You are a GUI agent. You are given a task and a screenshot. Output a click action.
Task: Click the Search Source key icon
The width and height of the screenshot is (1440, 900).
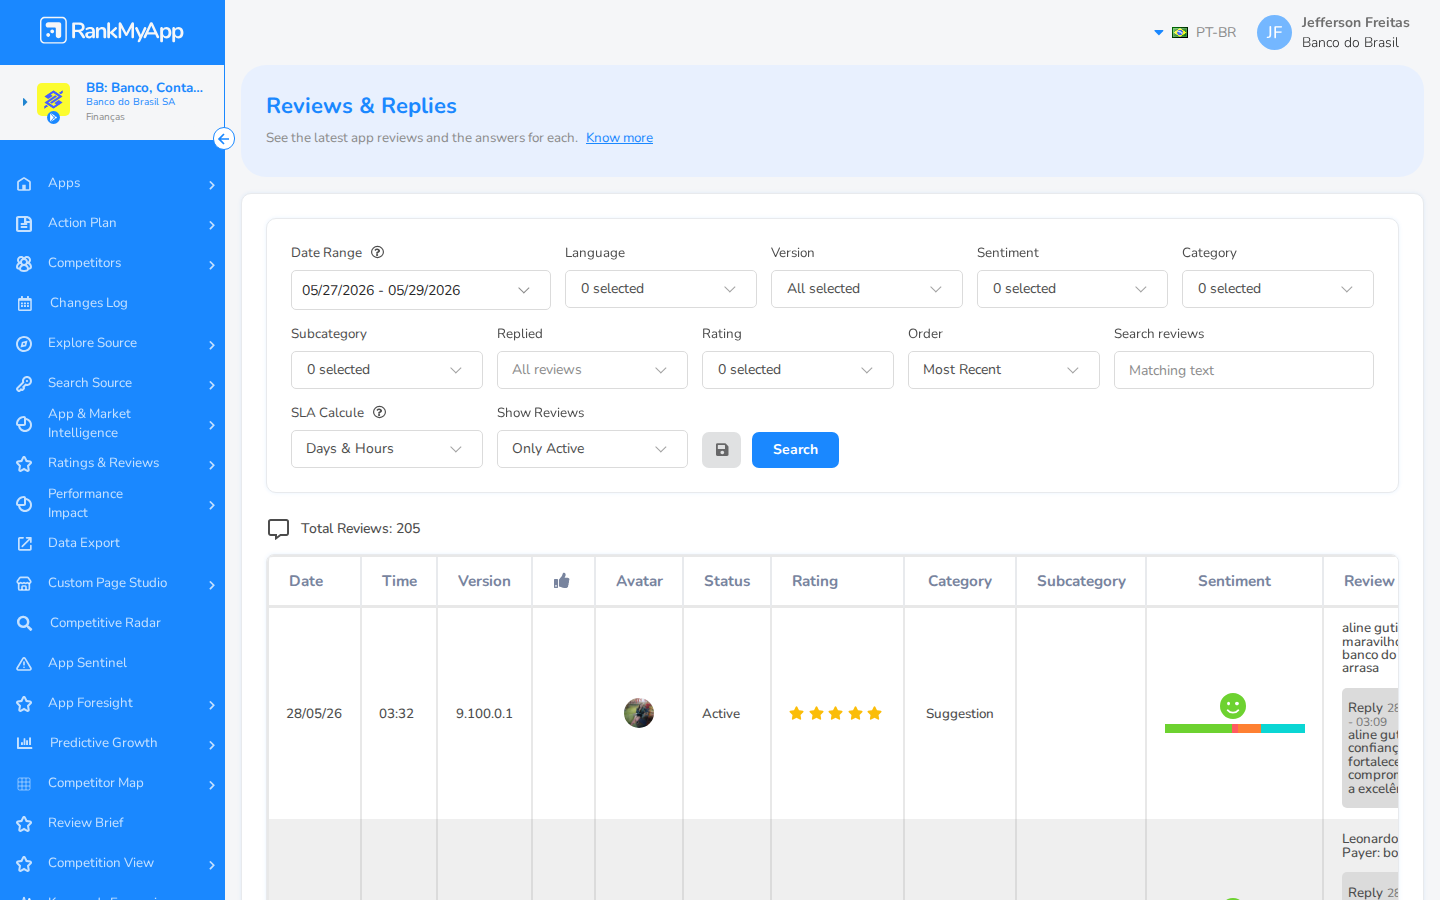tap(24, 384)
